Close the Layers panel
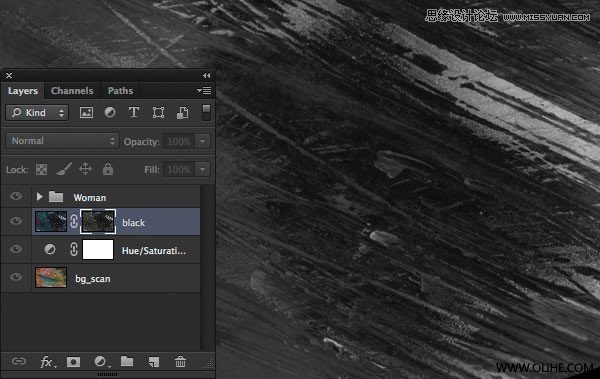This screenshot has height=379, width=600. click(x=9, y=75)
